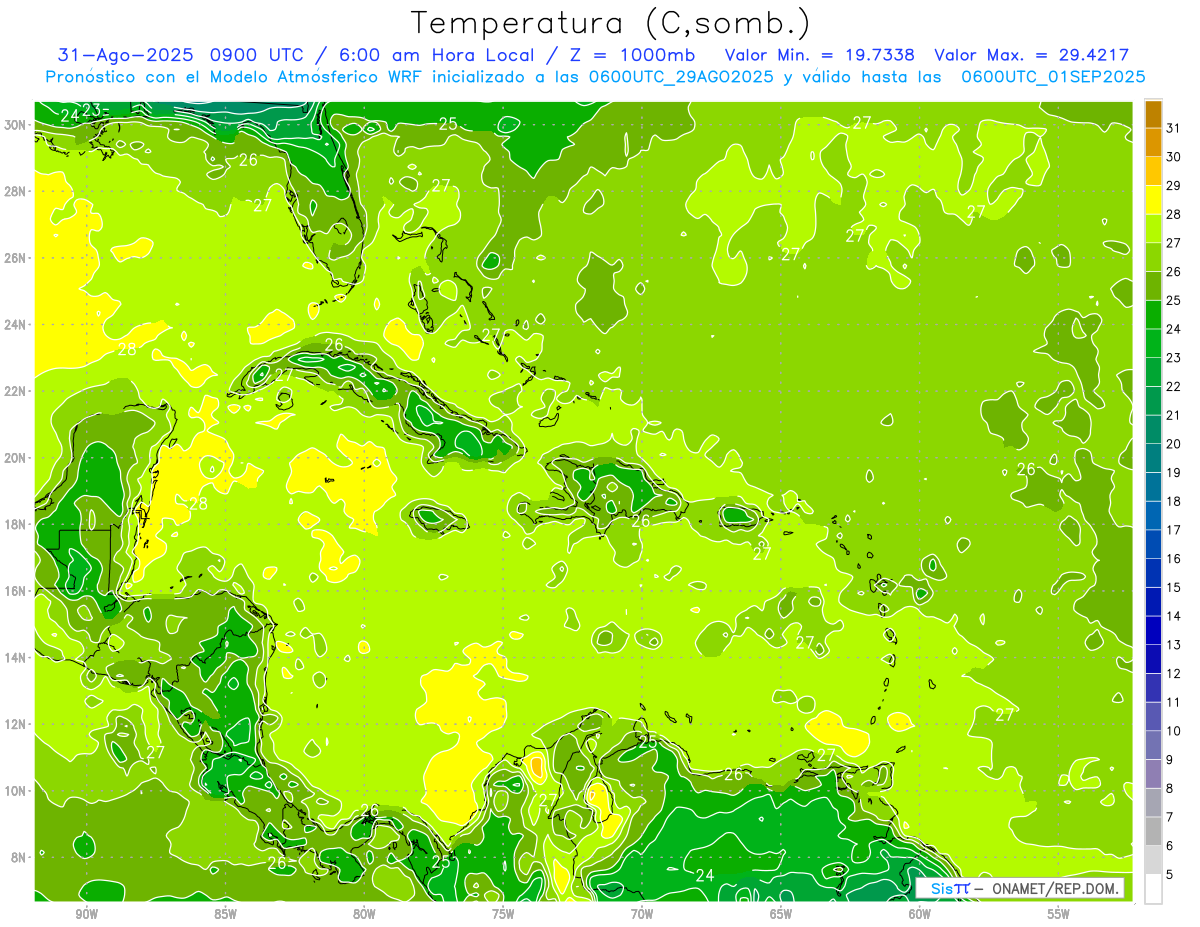Screen dimensions: 1200x927
Task: Click the orange legend segment between 30 and 31
Action: point(1153,143)
